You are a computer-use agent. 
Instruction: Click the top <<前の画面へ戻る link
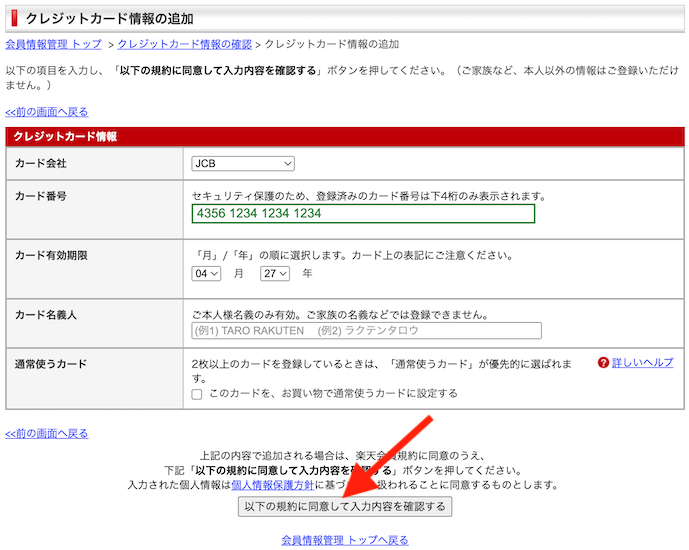tap(47, 112)
